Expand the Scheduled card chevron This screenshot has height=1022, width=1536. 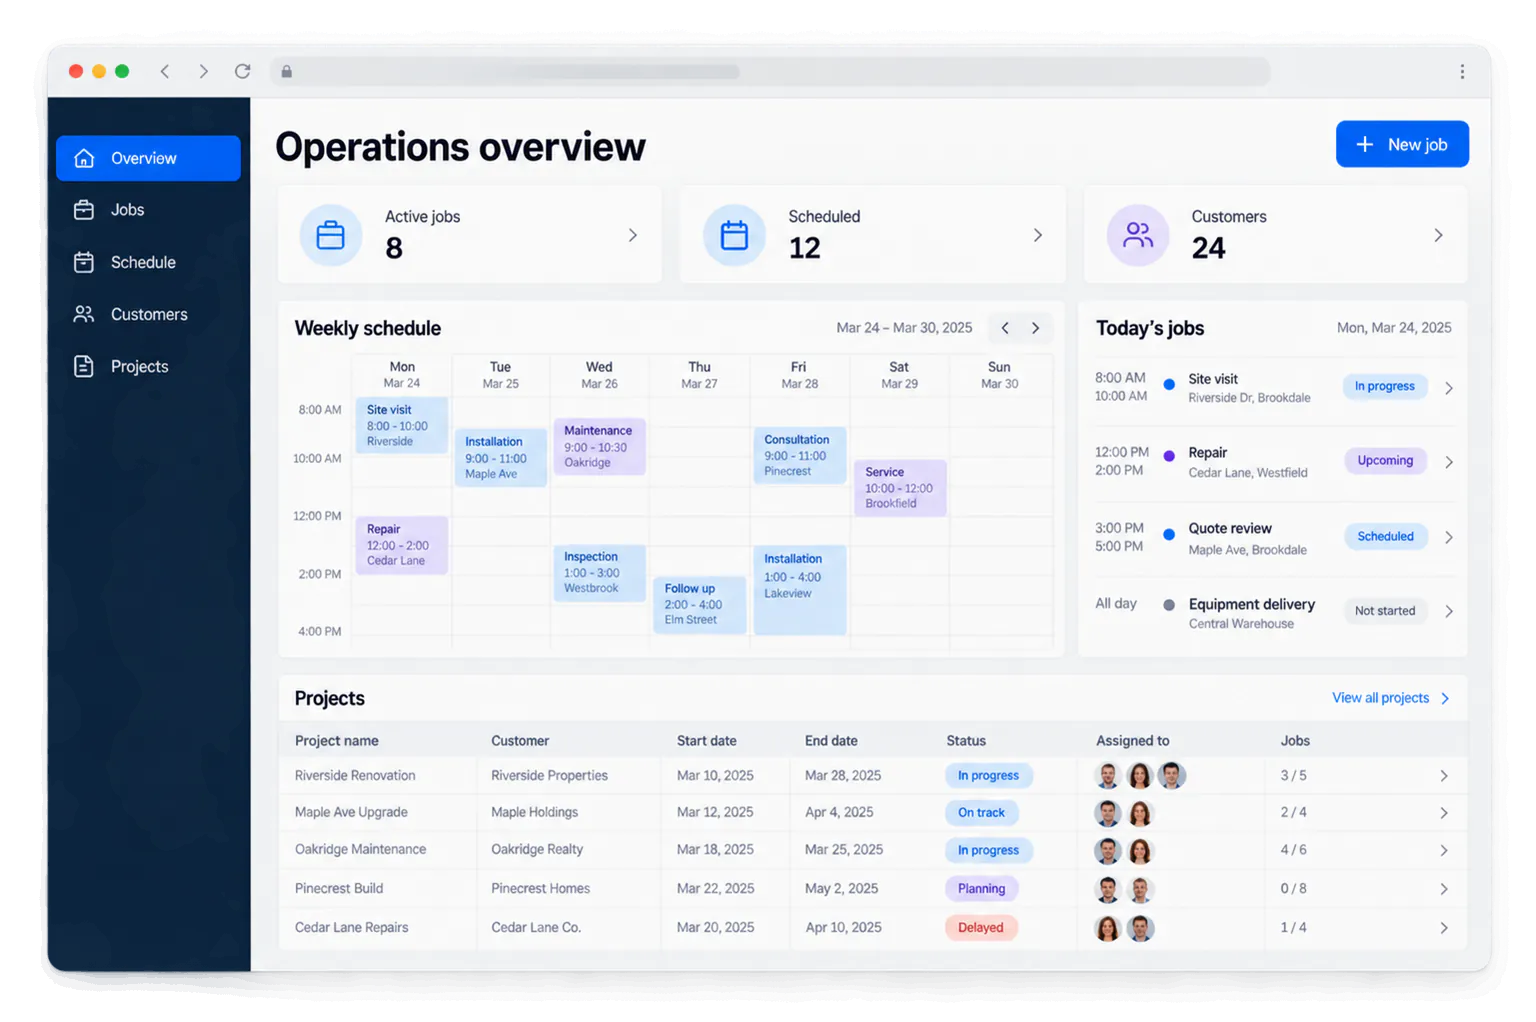(1038, 235)
